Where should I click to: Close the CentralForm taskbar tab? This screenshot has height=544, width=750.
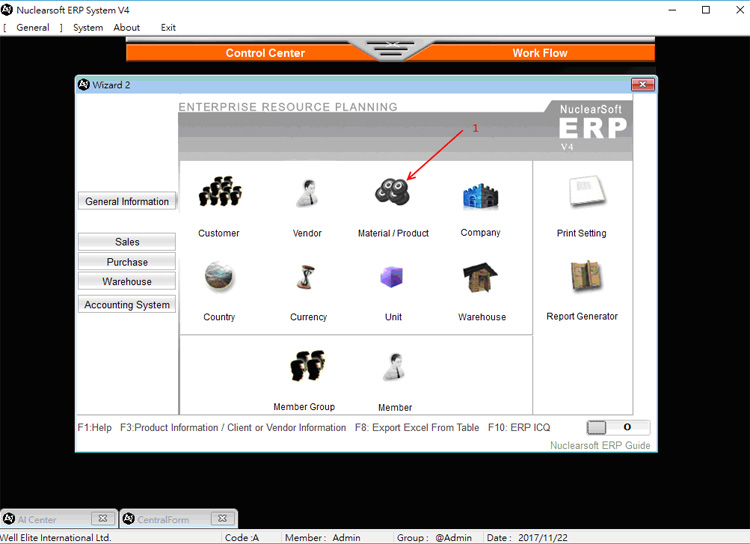click(x=222, y=519)
